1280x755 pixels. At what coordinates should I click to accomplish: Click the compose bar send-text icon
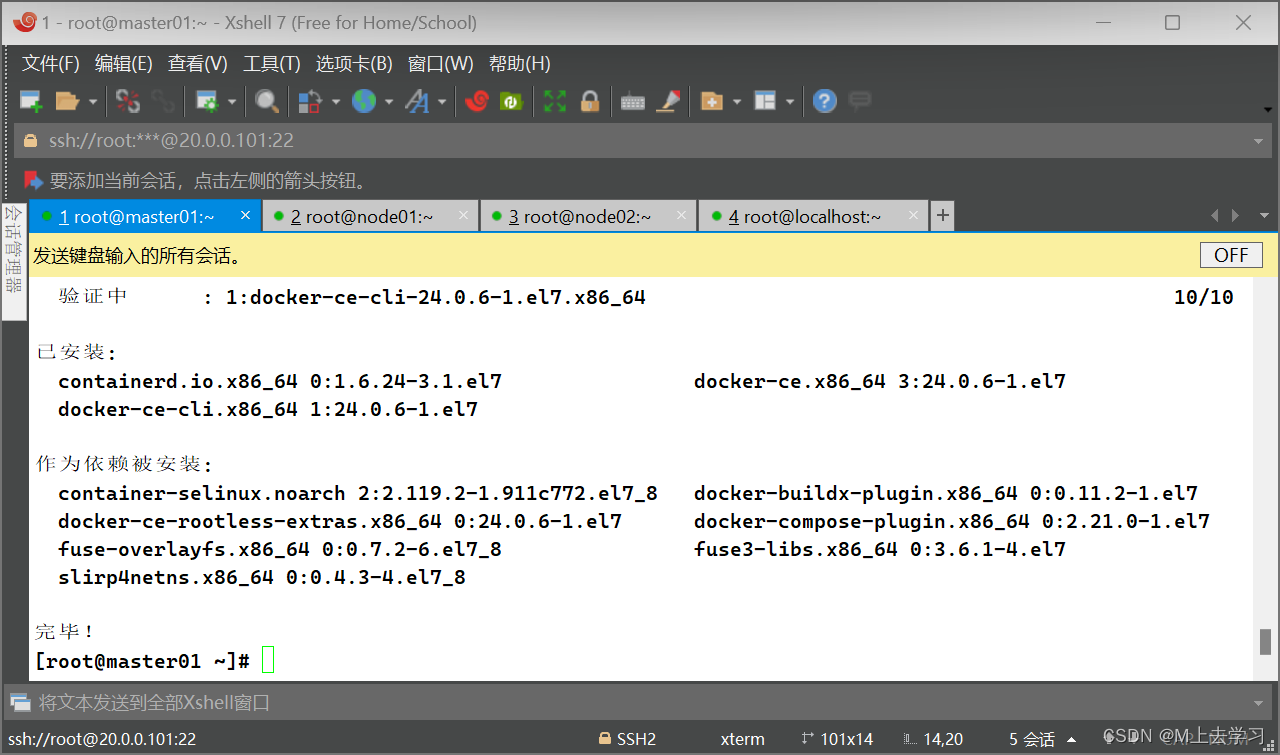[20, 702]
